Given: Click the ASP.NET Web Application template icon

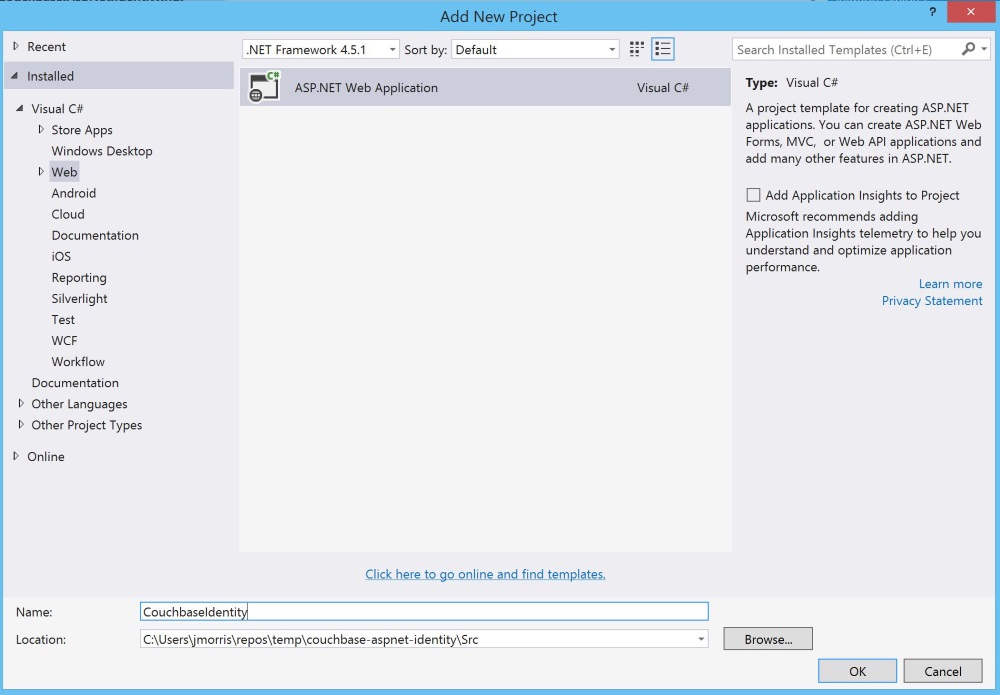Looking at the screenshot, I should [x=264, y=87].
